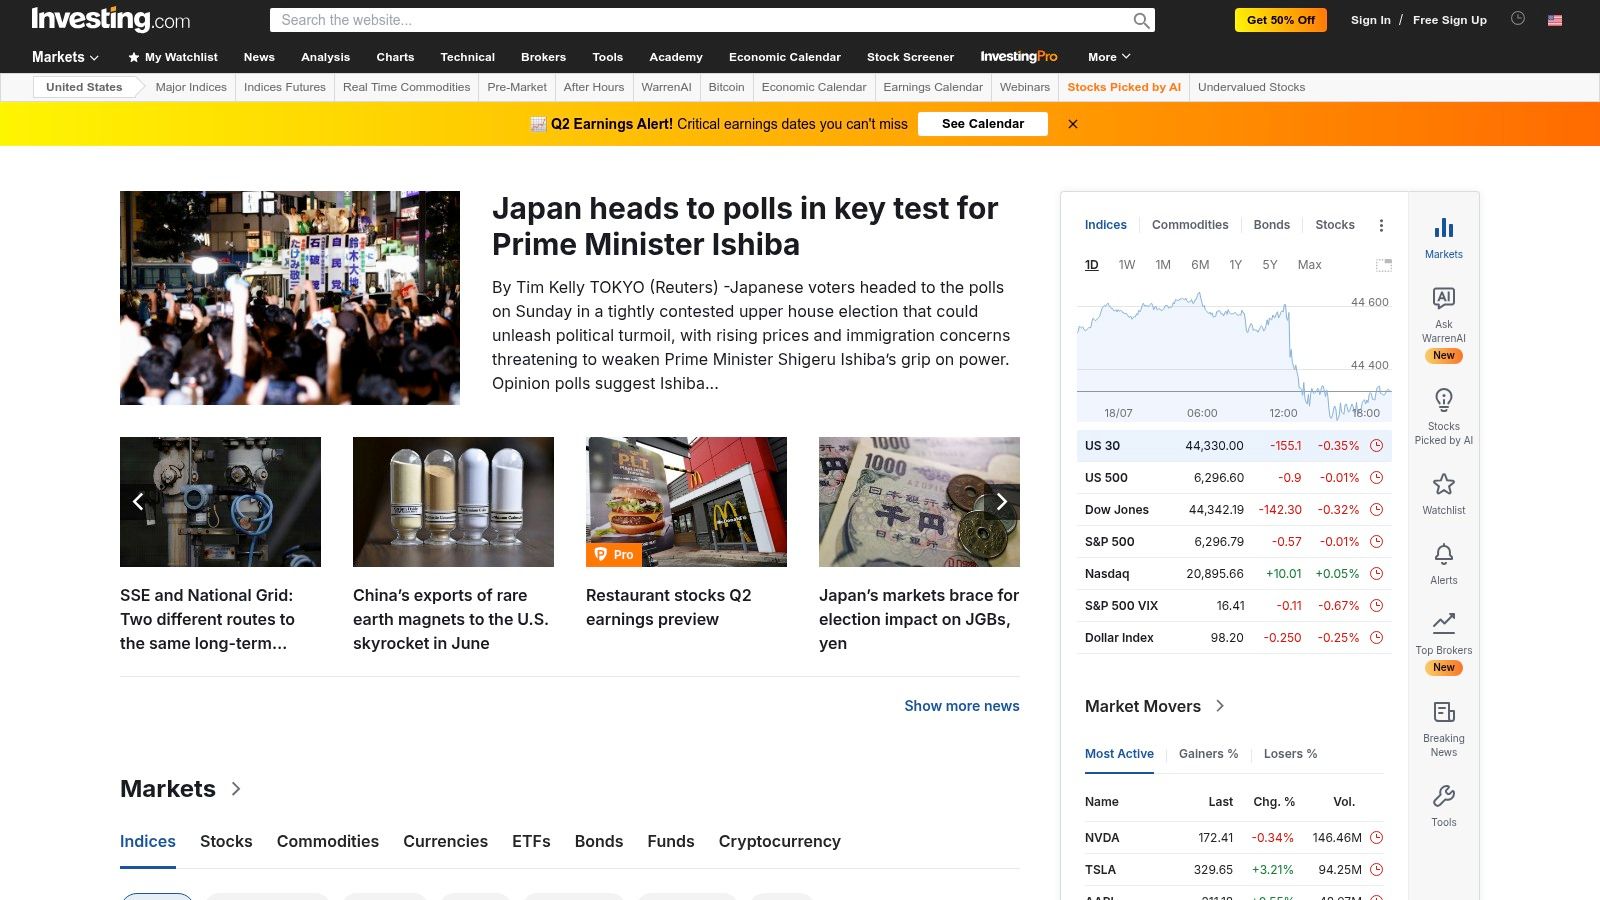Open the US flag language selector
The image size is (1600, 900).
pos(1555,20)
